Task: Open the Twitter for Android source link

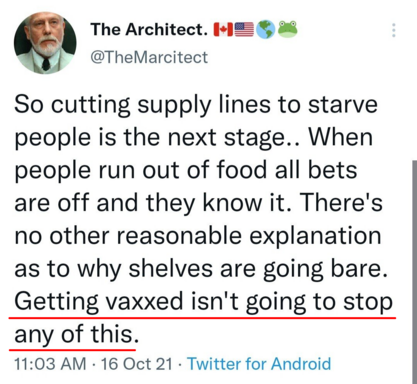Action: [259, 364]
